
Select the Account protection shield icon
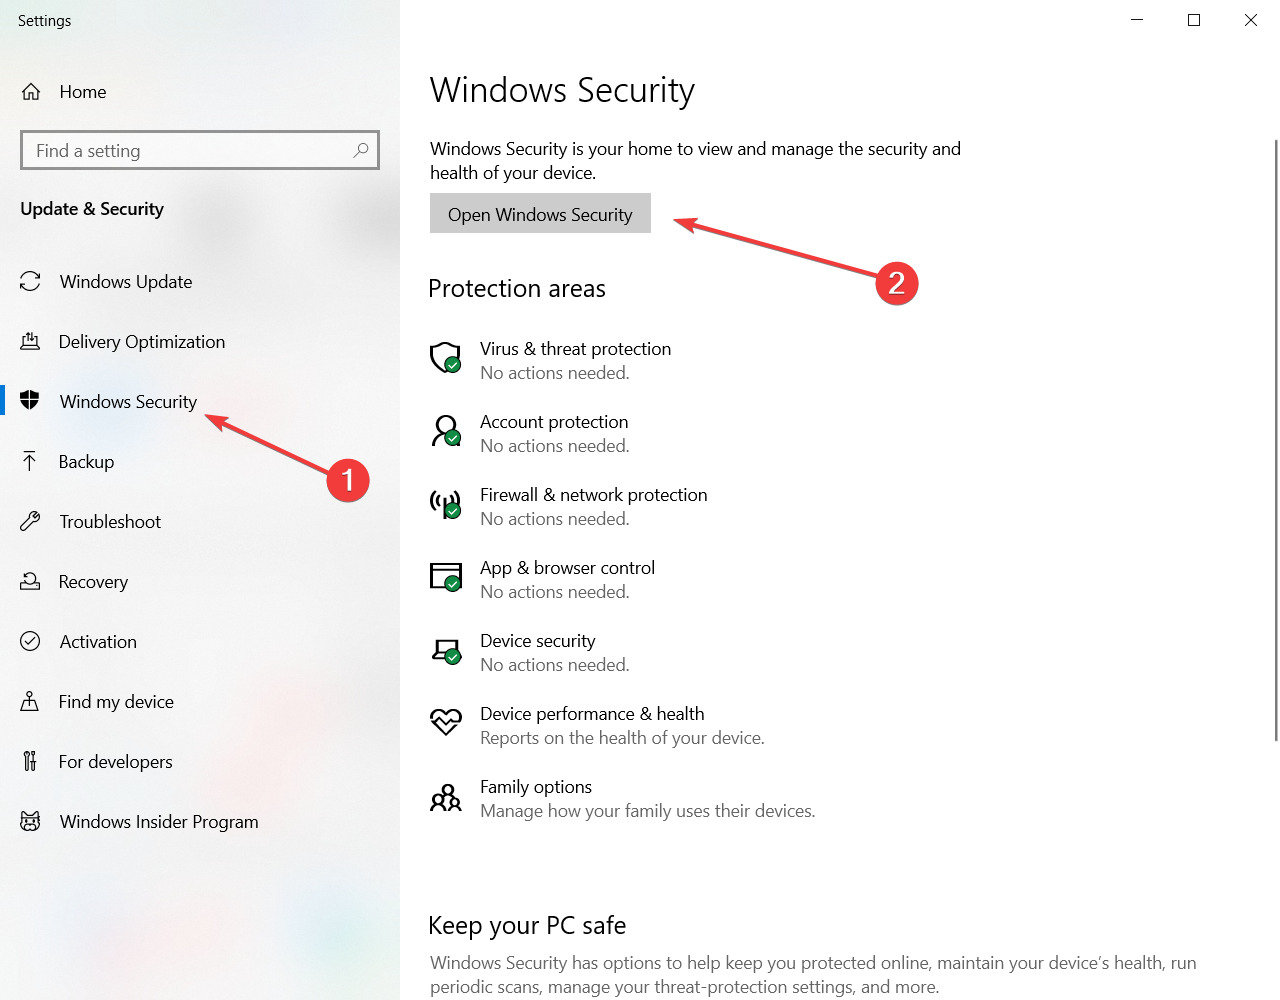click(446, 431)
